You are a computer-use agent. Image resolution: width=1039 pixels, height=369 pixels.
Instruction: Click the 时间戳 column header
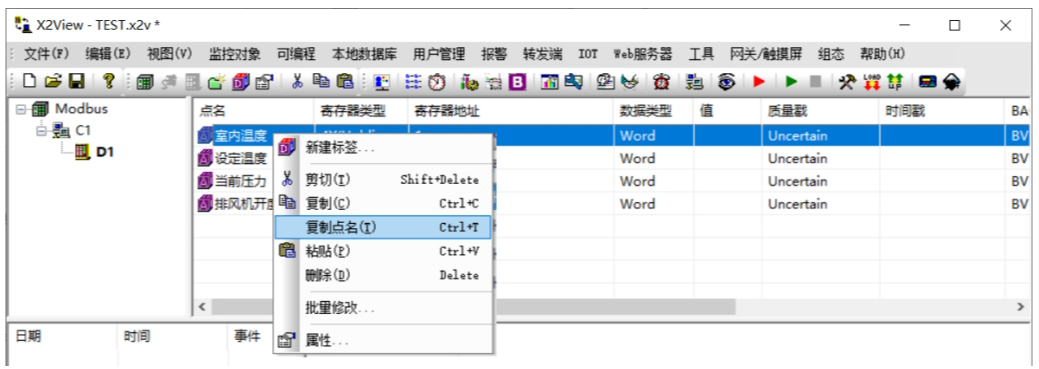click(x=942, y=111)
